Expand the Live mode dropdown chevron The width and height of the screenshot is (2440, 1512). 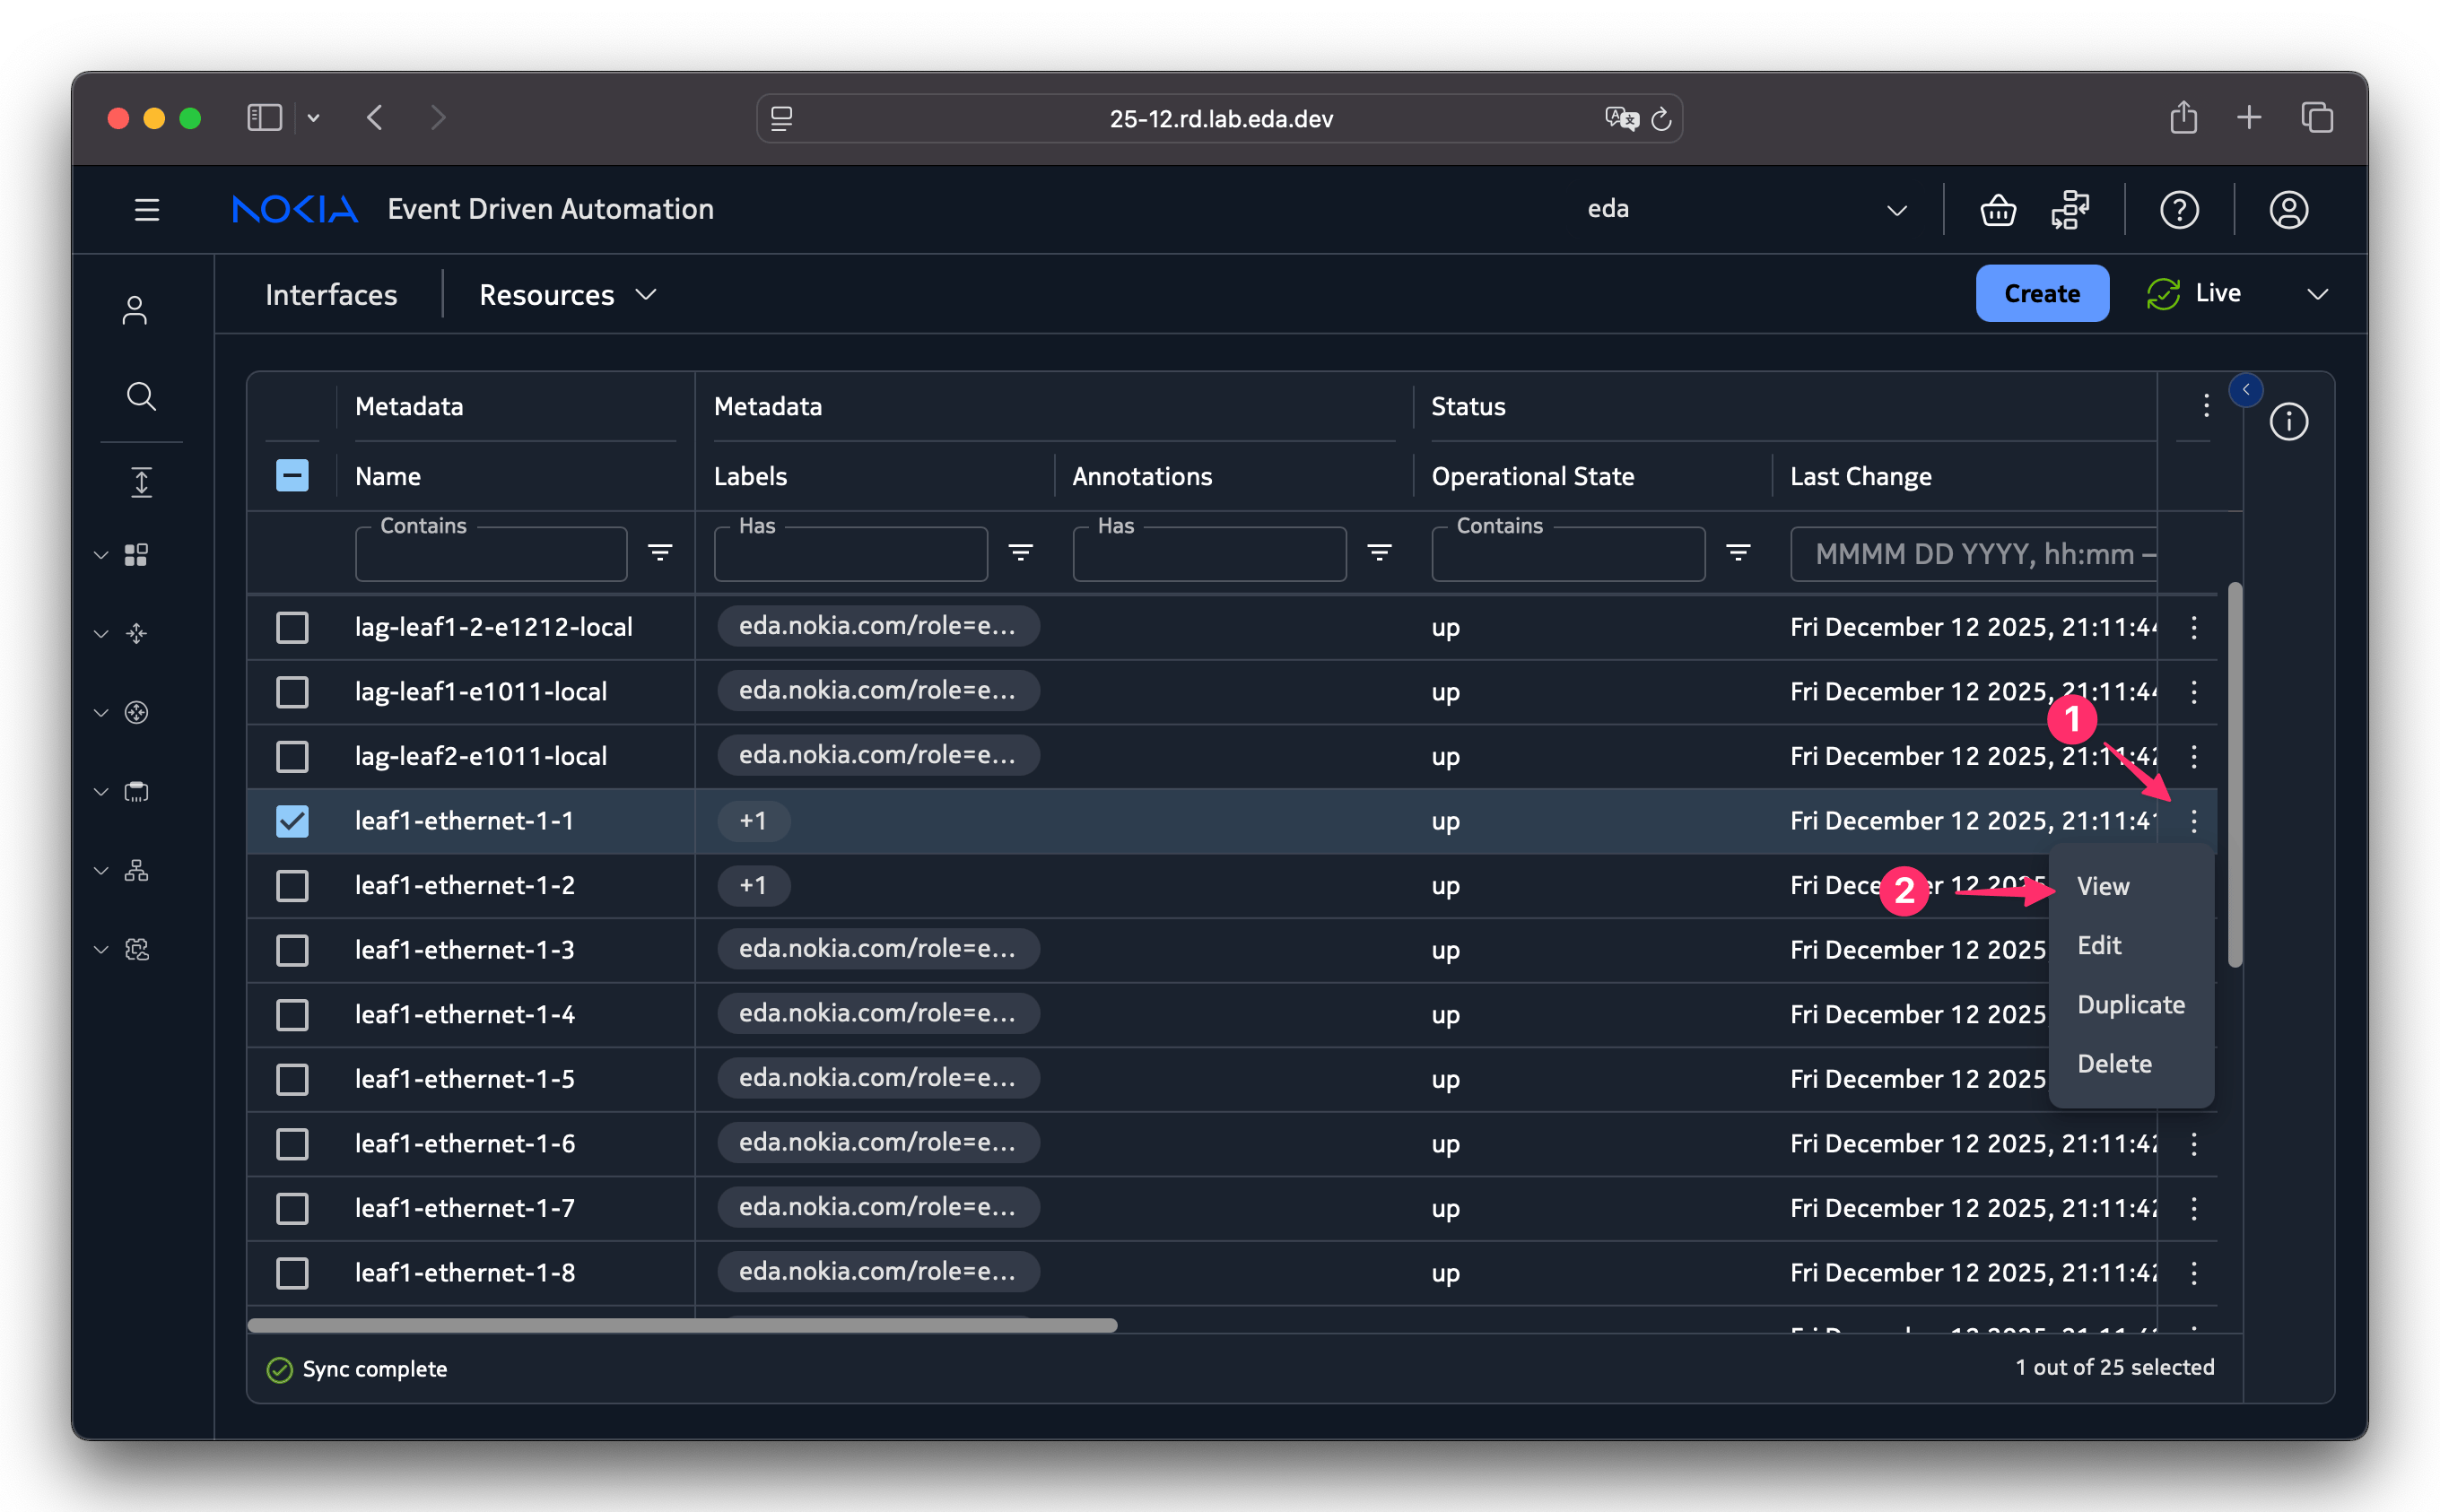click(2317, 294)
